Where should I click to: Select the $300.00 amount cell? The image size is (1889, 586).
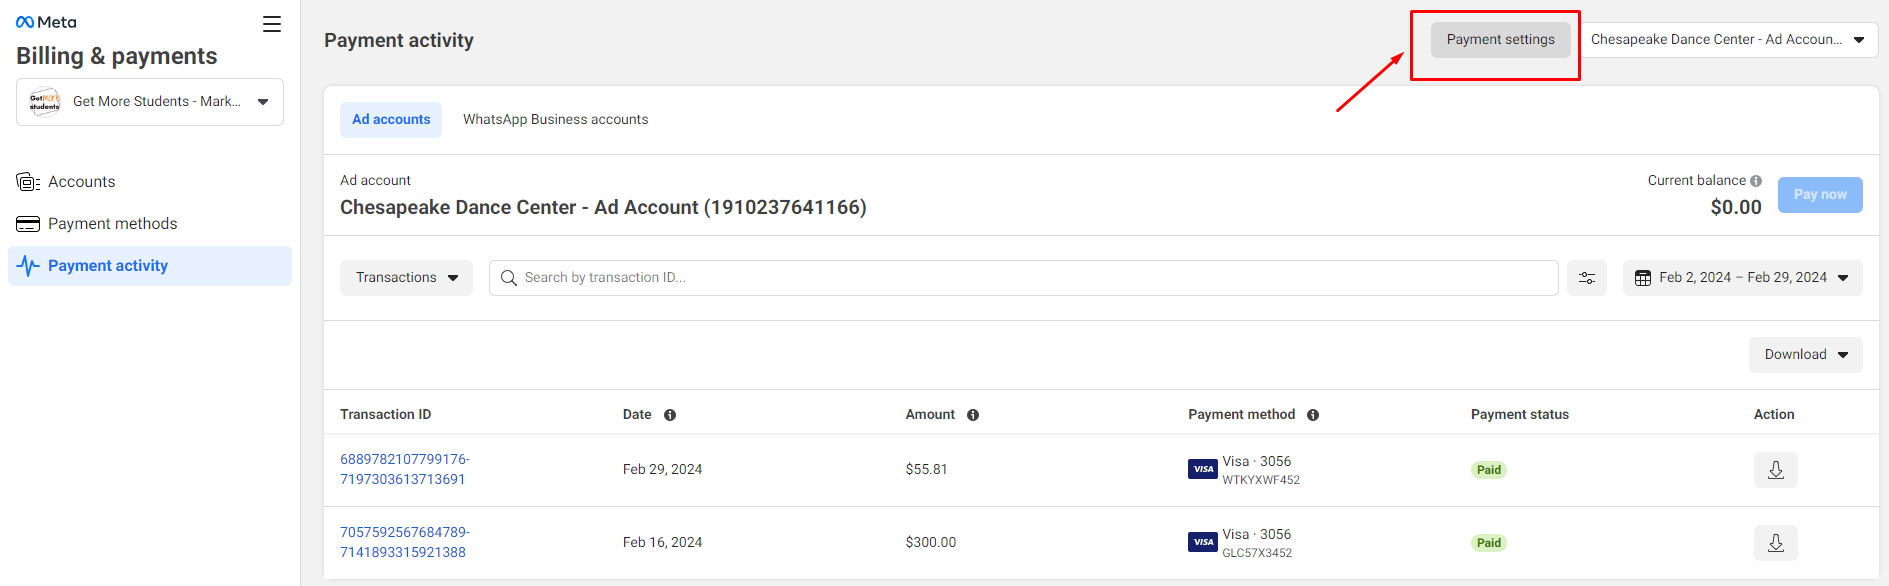click(931, 542)
